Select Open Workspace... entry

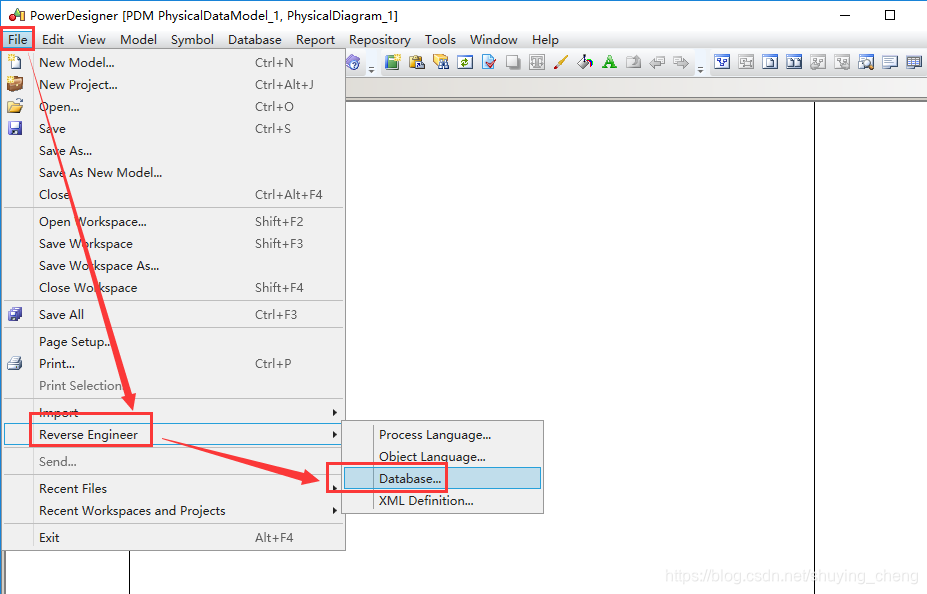pyautogui.click(x=174, y=222)
